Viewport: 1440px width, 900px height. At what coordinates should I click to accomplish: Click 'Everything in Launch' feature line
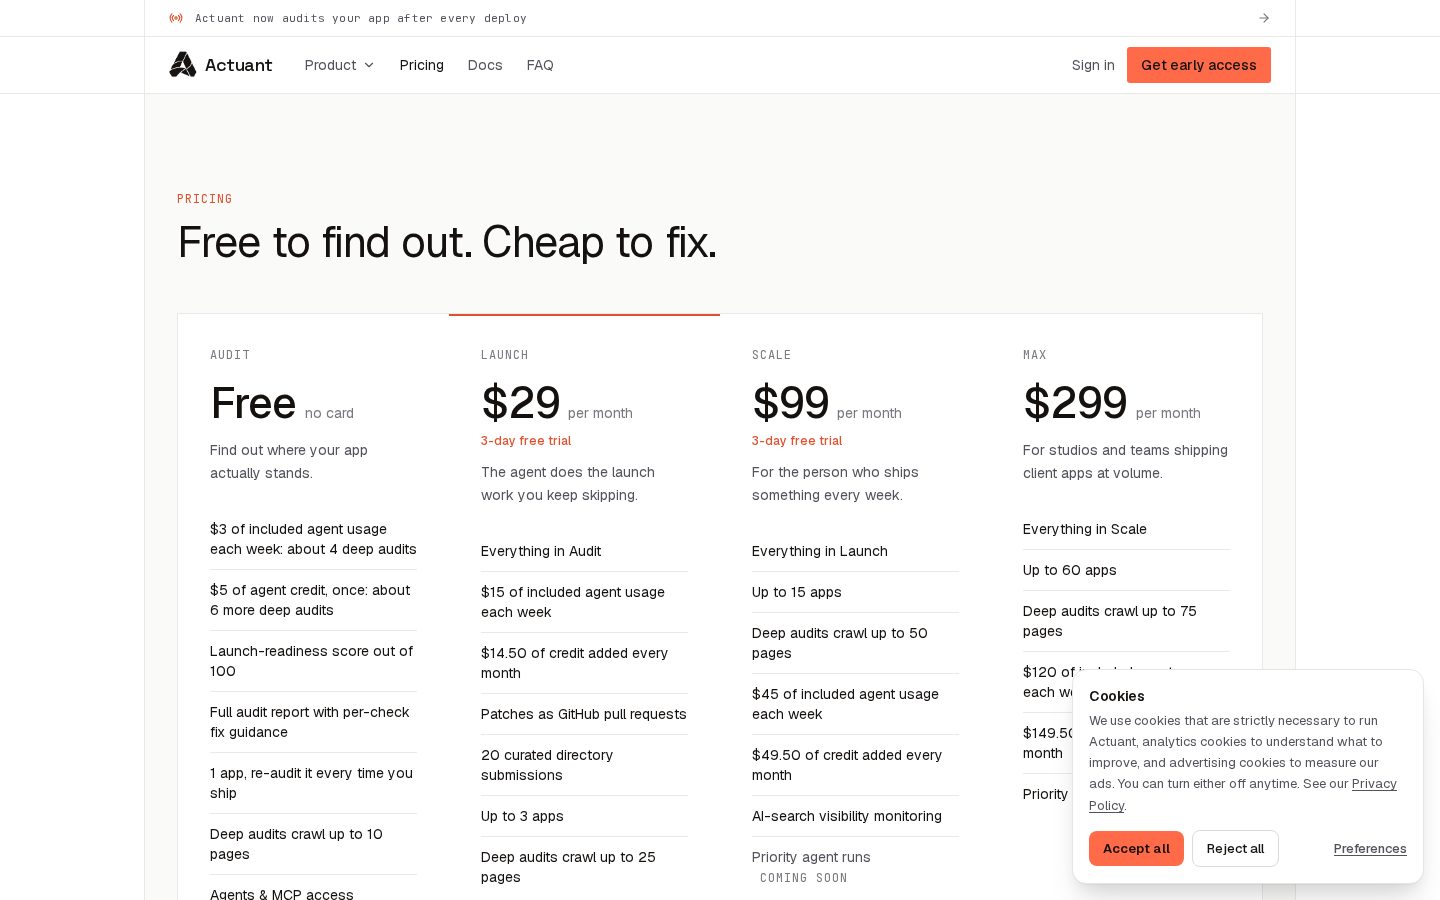click(x=820, y=551)
